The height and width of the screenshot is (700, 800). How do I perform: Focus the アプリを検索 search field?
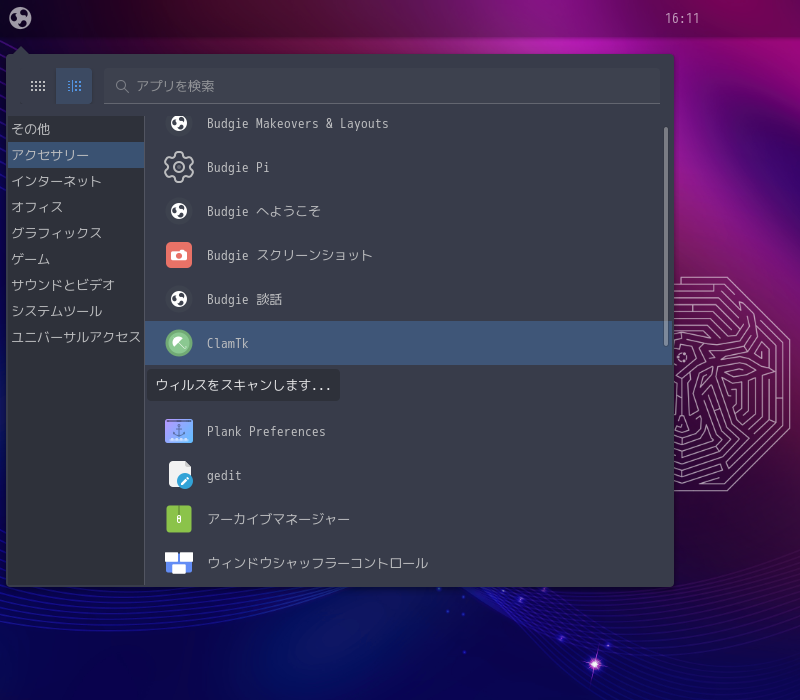pos(382,86)
